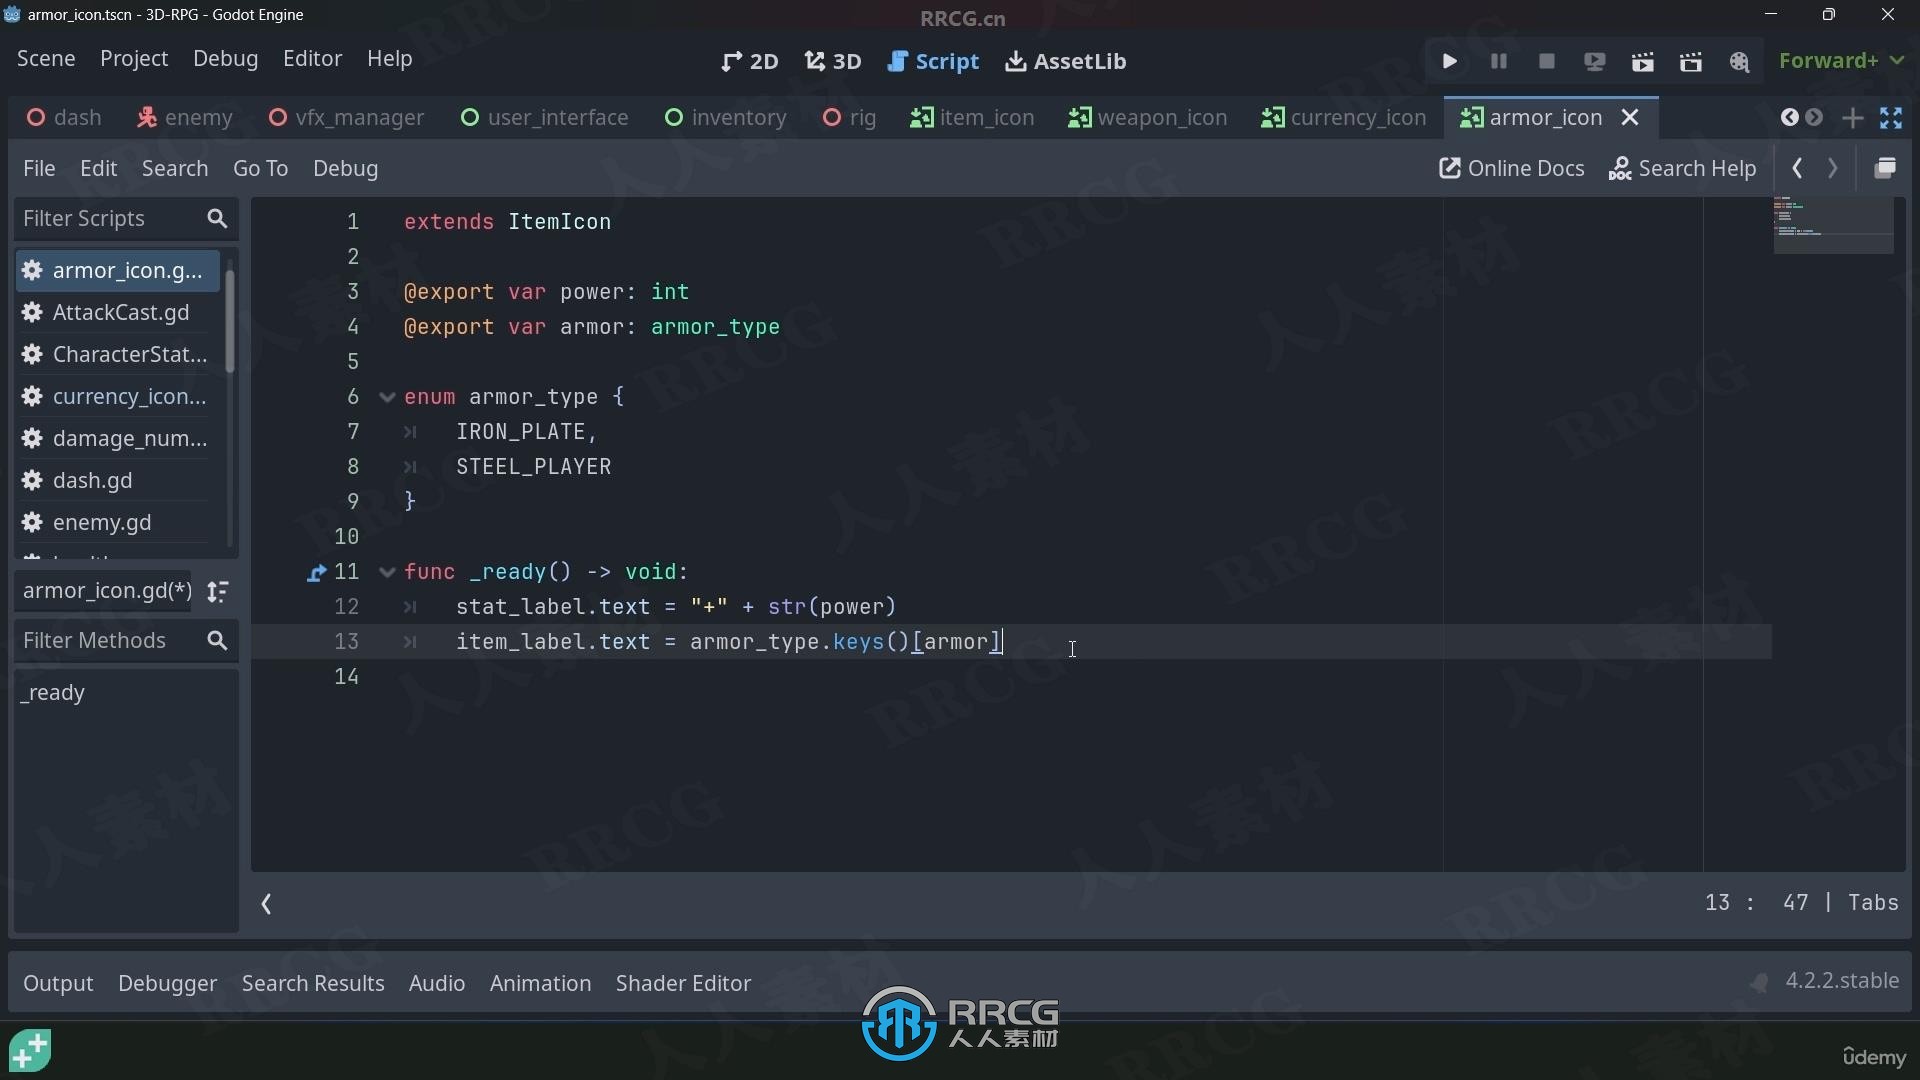The image size is (1920, 1080).
Task: Open the Debugger bottom panel
Action: pyautogui.click(x=167, y=983)
